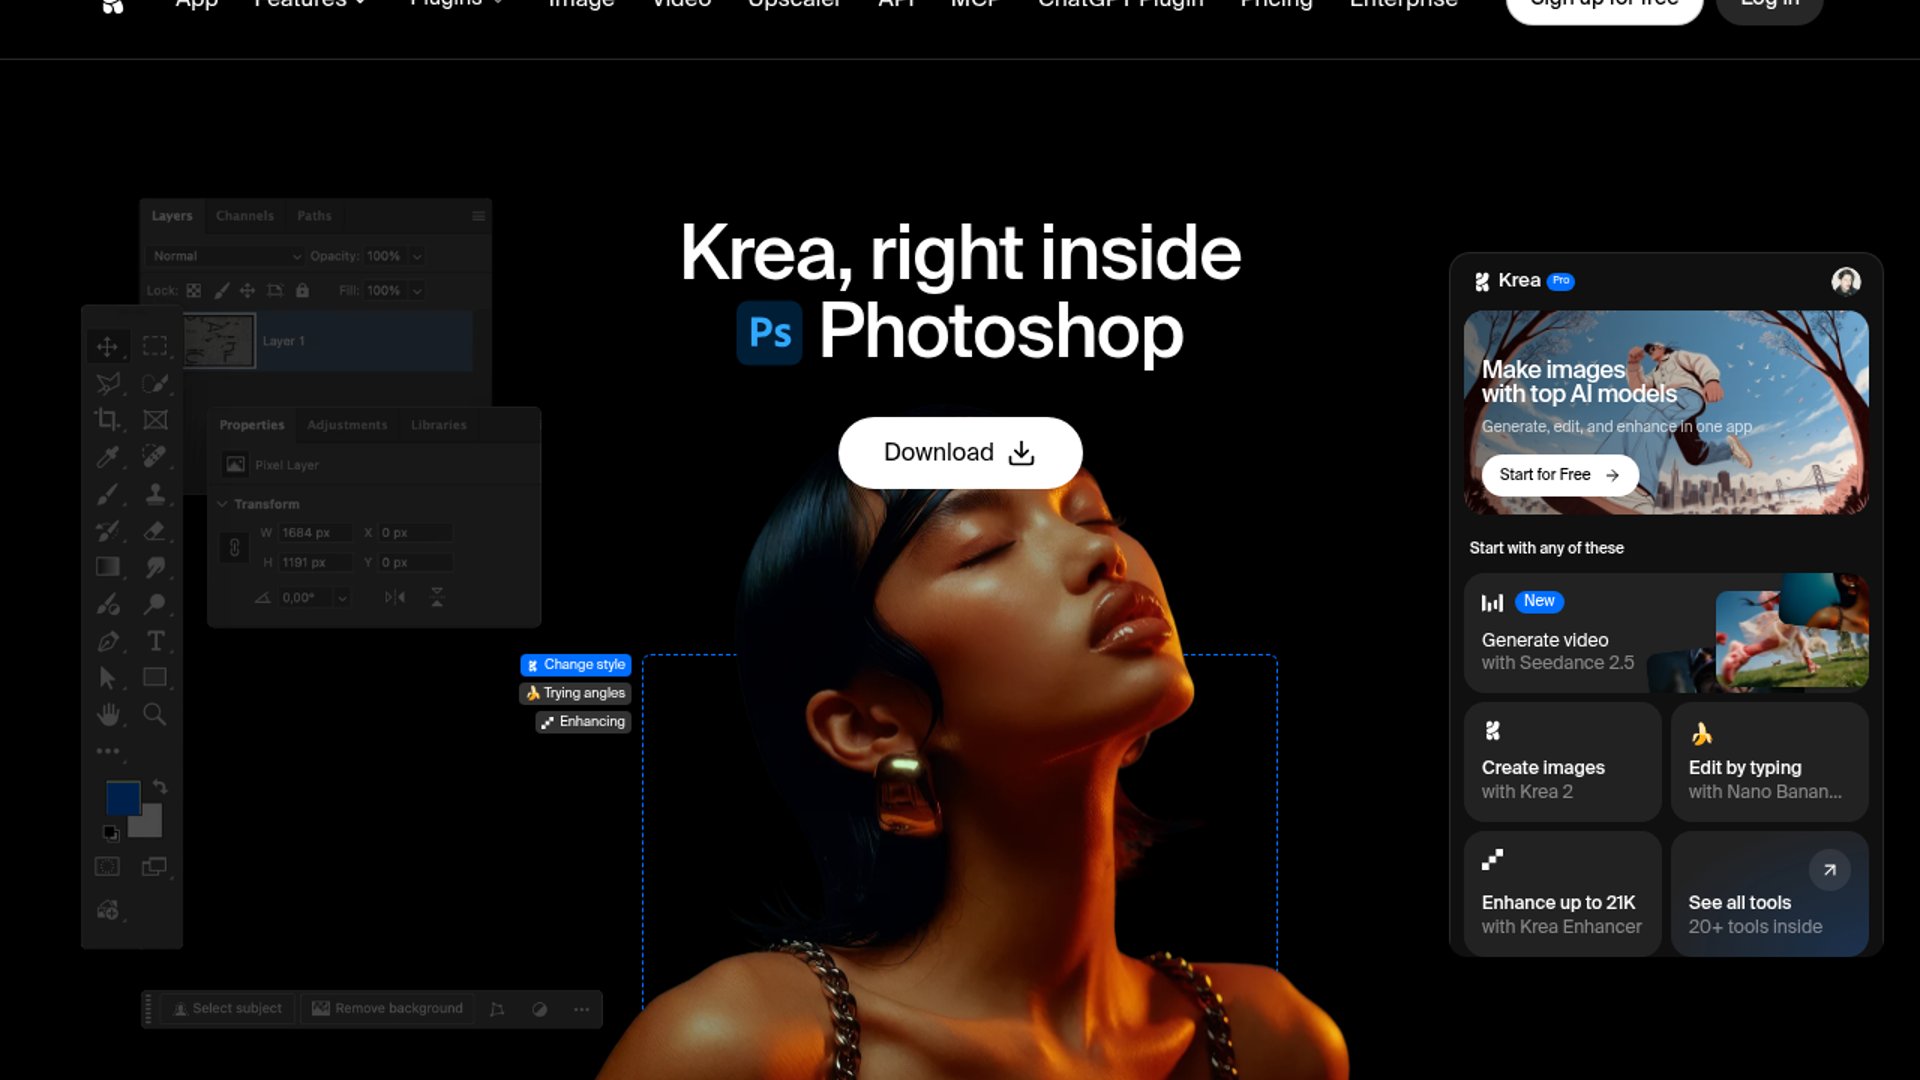Toggle lock image pixels brush icon
1920x1080 pixels.
point(221,291)
